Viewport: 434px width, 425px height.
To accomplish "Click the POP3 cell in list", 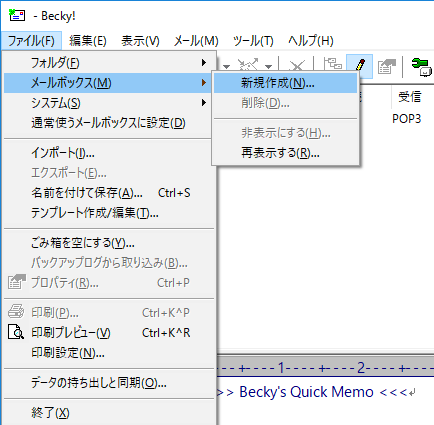I will 407,119.
